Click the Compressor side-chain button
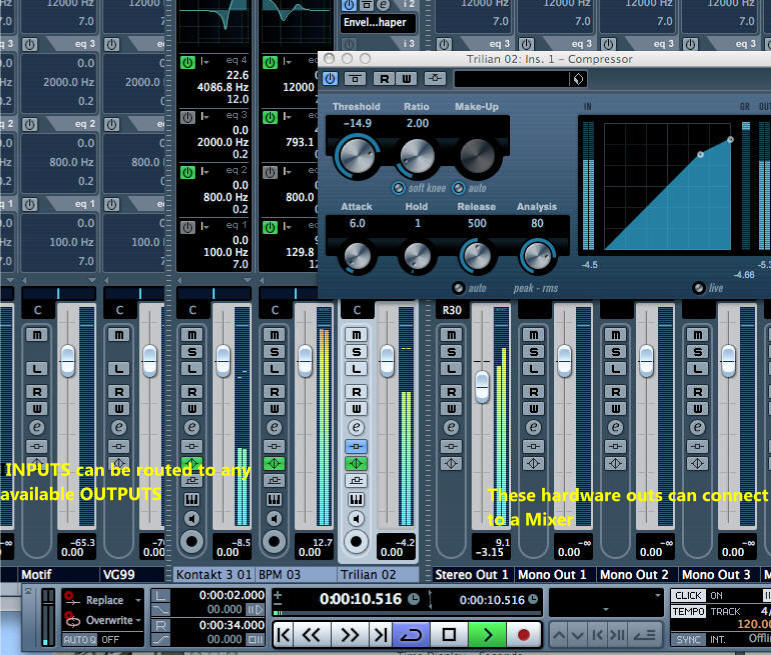 point(435,79)
